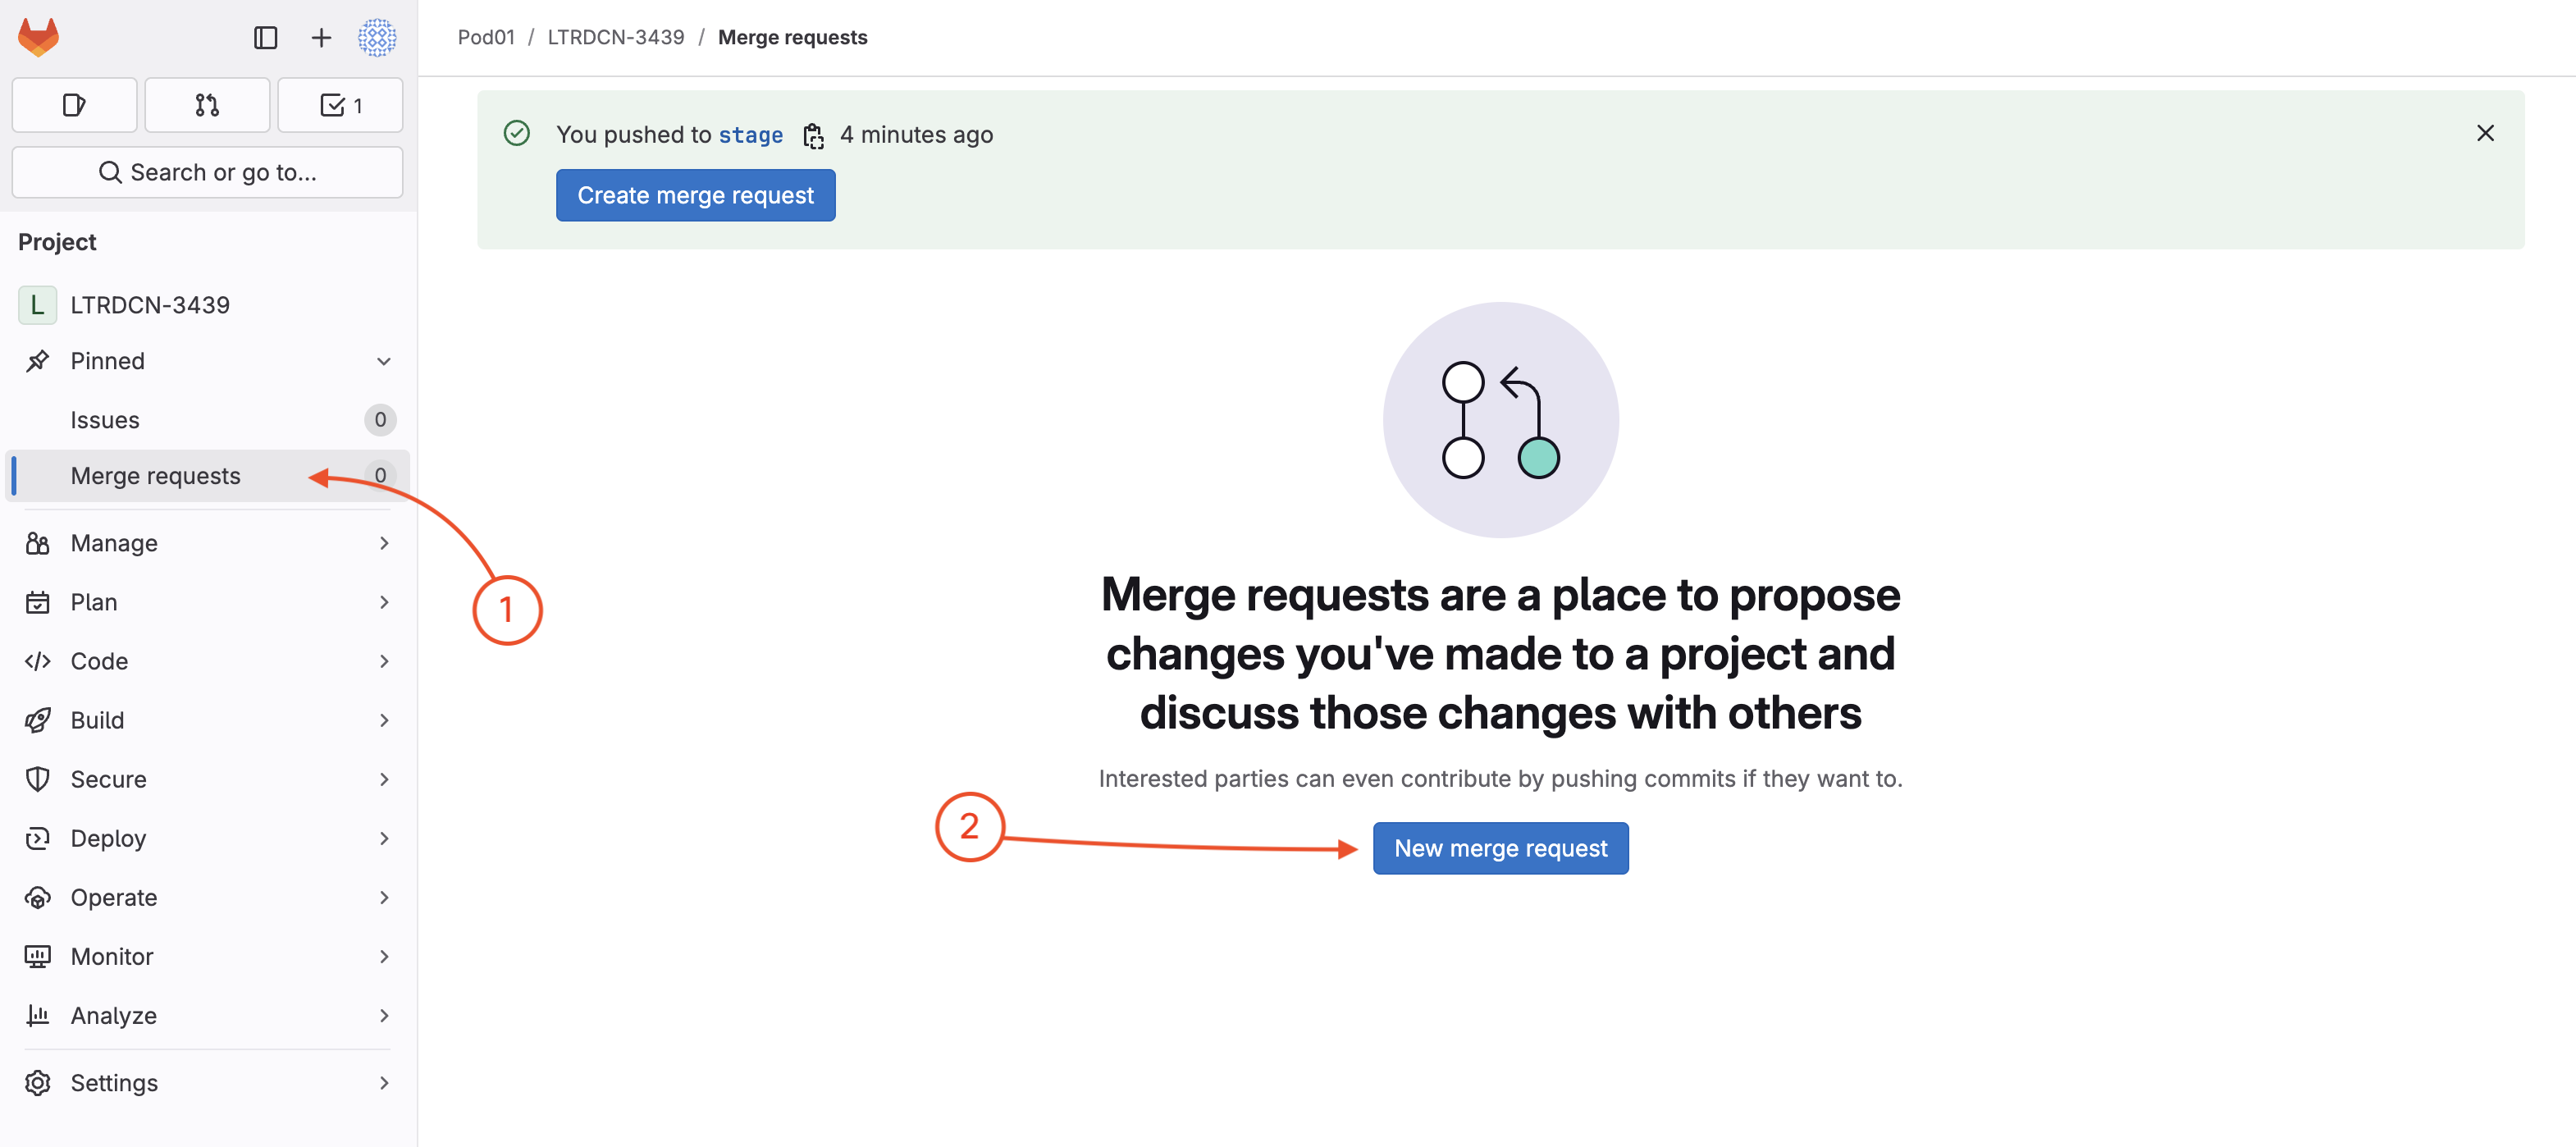Open assigned issues icon button

74,105
